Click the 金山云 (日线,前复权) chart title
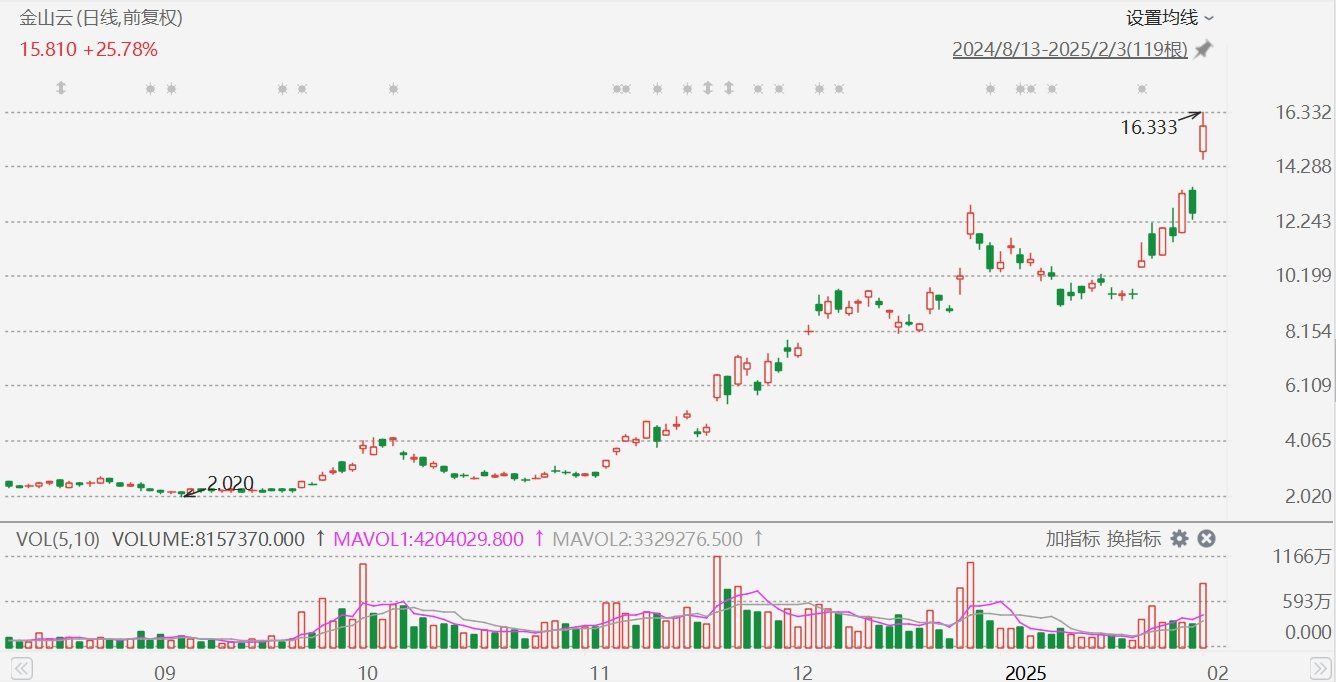 coord(101,18)
